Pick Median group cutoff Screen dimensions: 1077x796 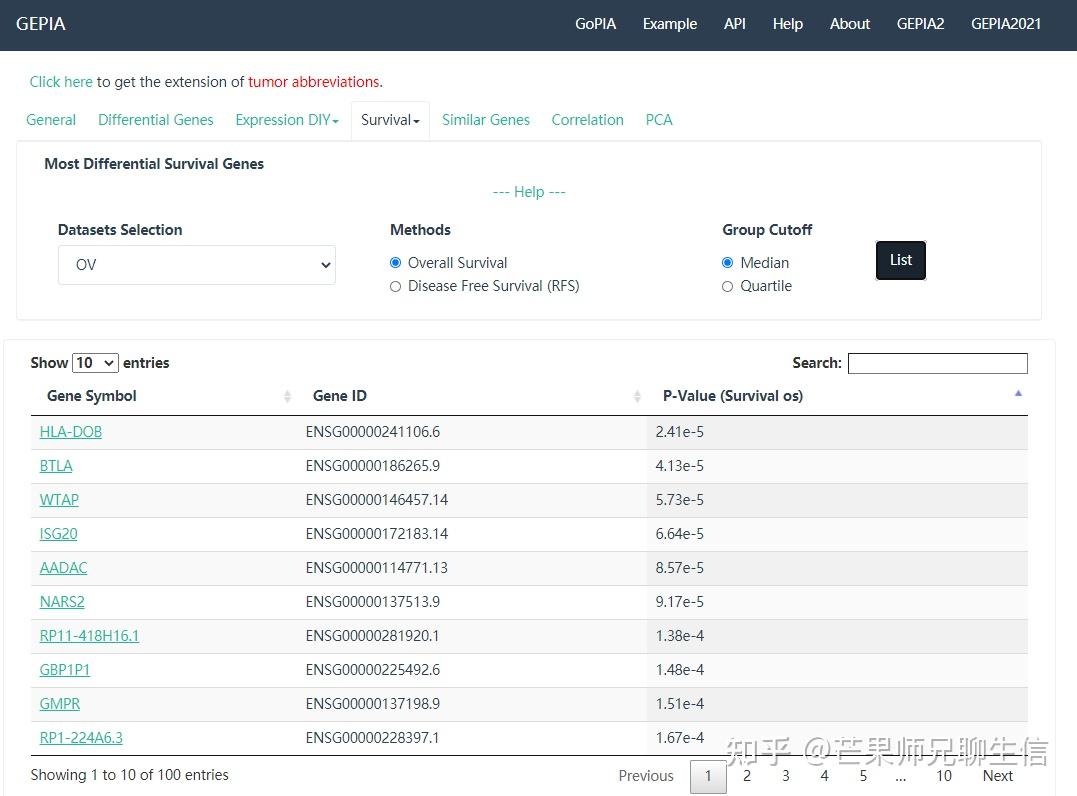pos(728,263)
